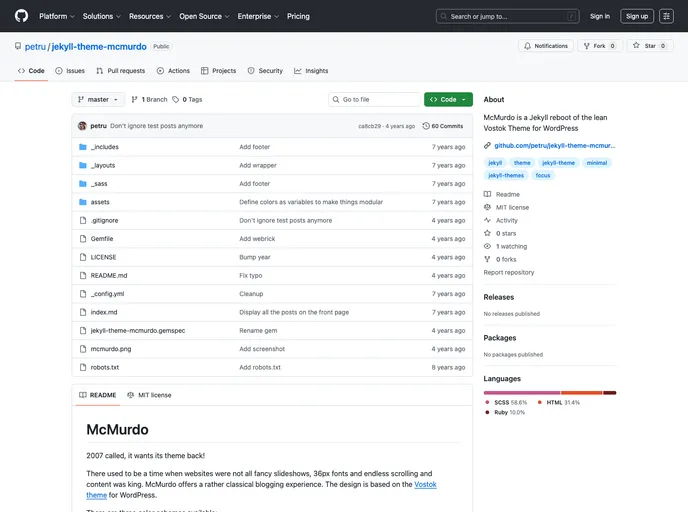Open the Vostok theme link

[x=425, y=484]
